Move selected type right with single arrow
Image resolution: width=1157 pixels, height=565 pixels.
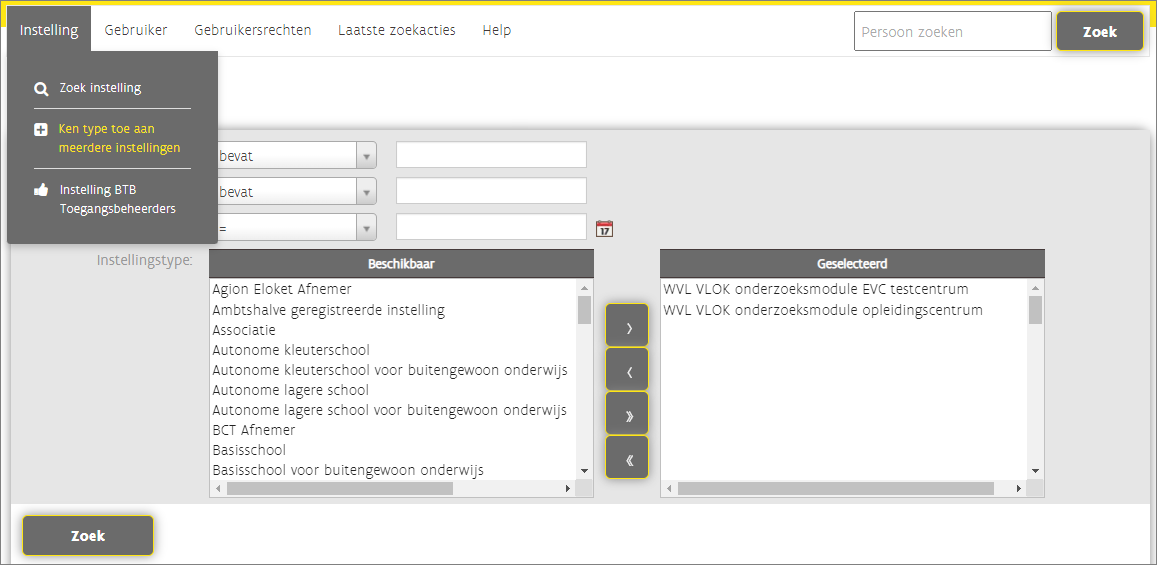627,326
